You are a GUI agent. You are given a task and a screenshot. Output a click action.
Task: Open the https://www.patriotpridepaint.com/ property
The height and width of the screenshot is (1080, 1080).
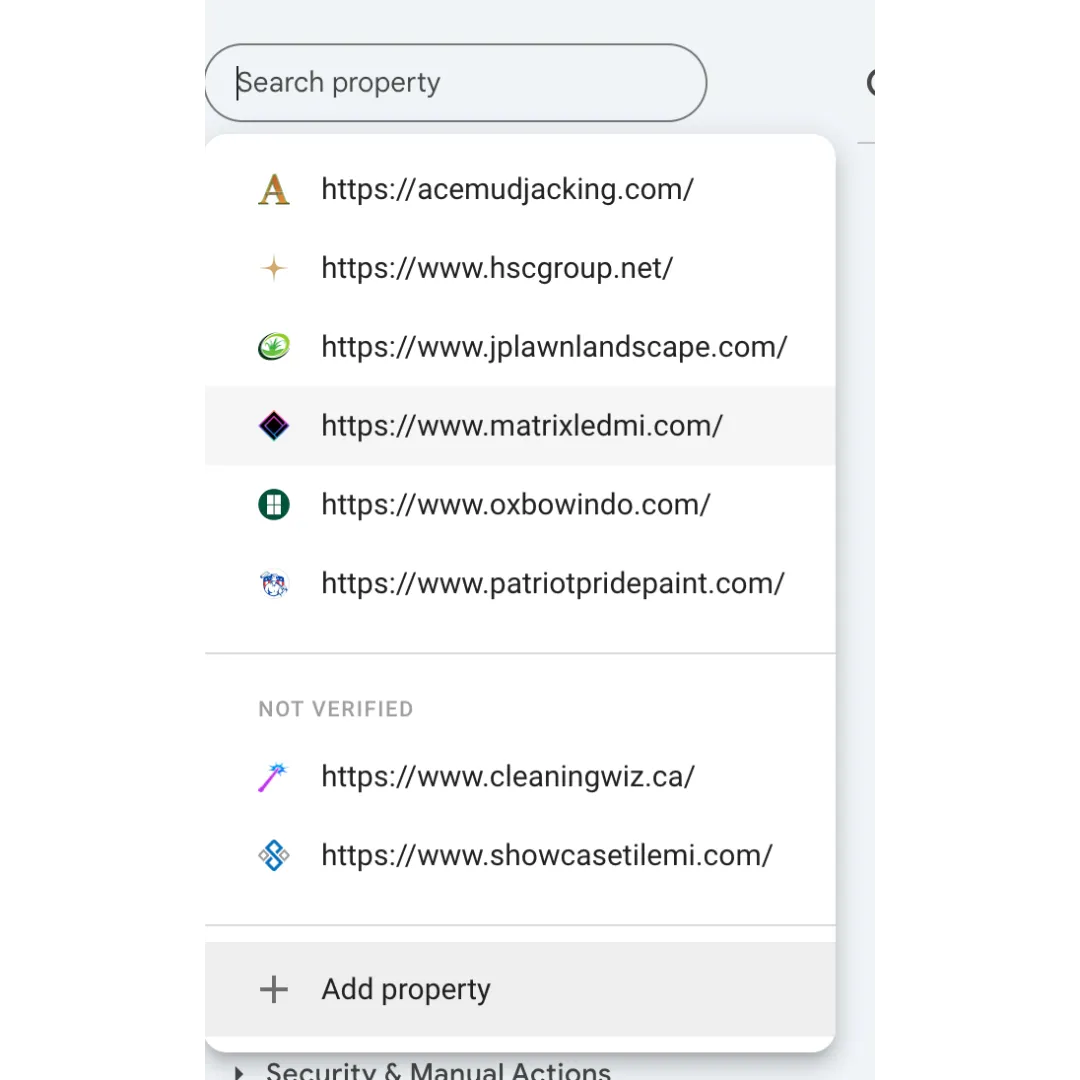553,584
